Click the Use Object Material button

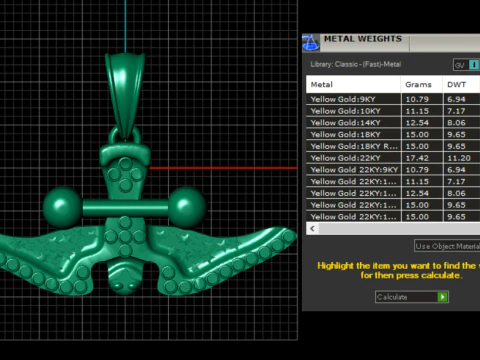coord(447,246)
